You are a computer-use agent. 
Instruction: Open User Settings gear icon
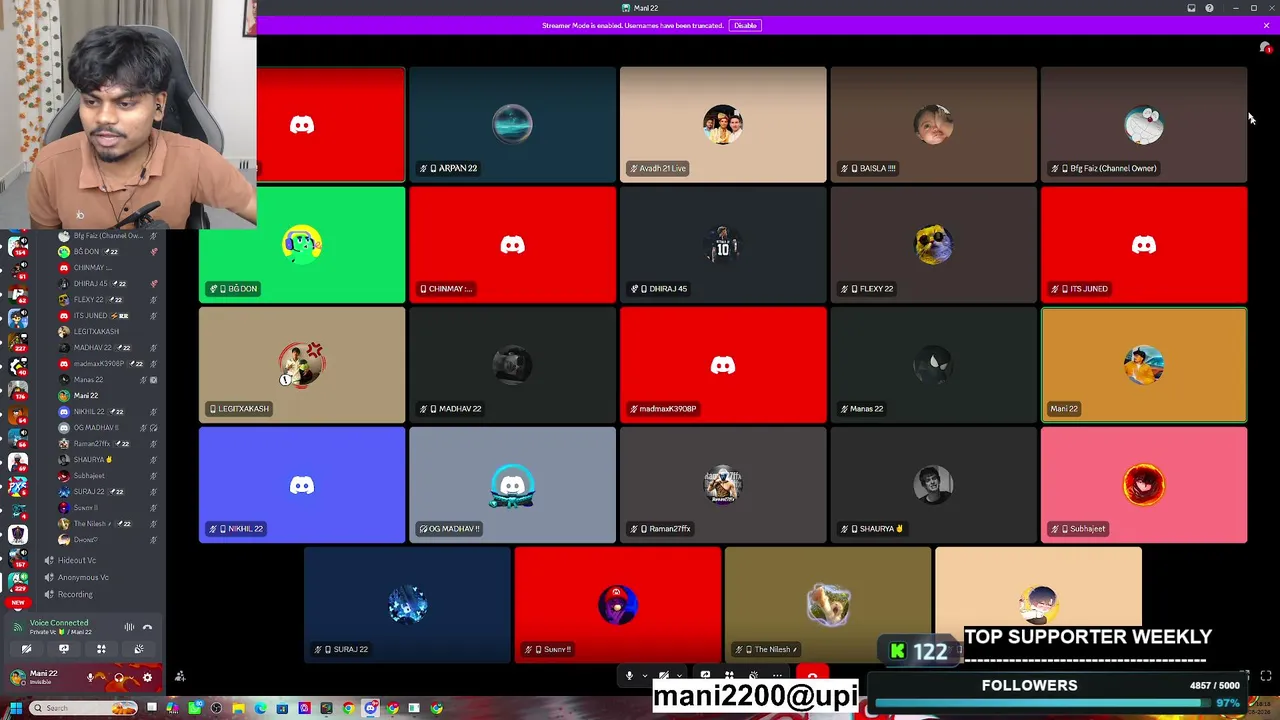click(147, 677)
